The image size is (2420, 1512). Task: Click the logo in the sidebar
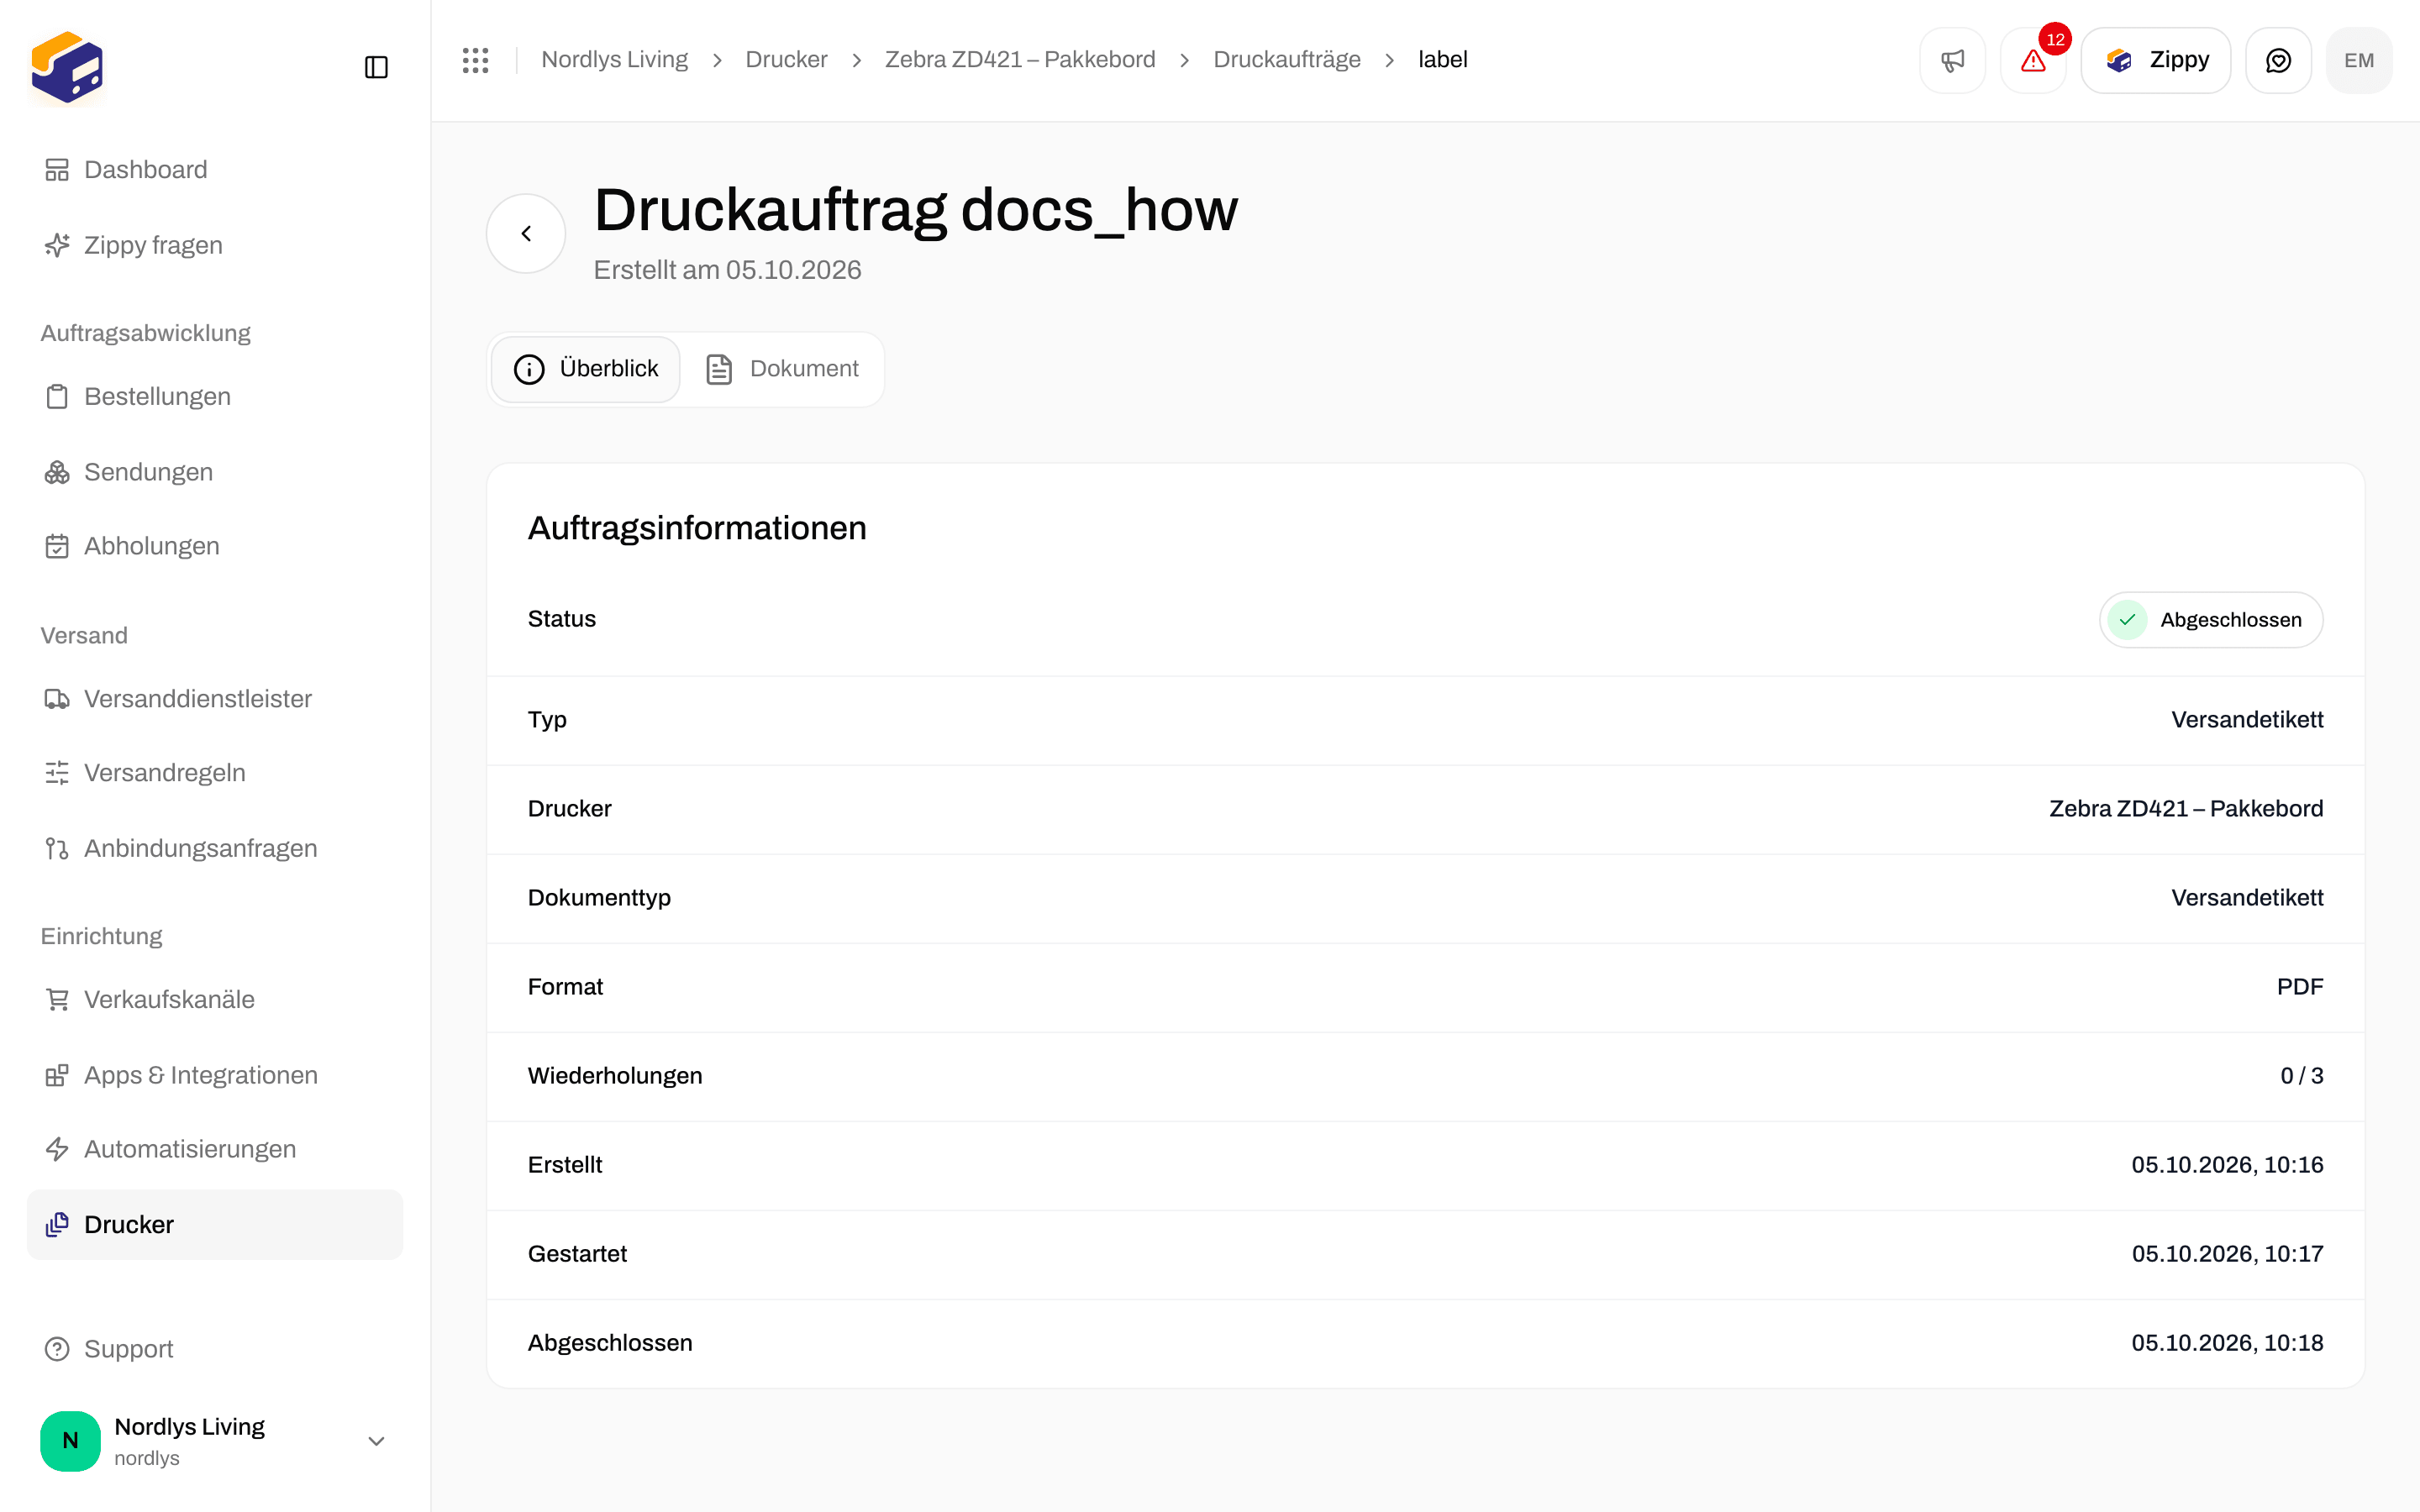[x=67, y=67]
